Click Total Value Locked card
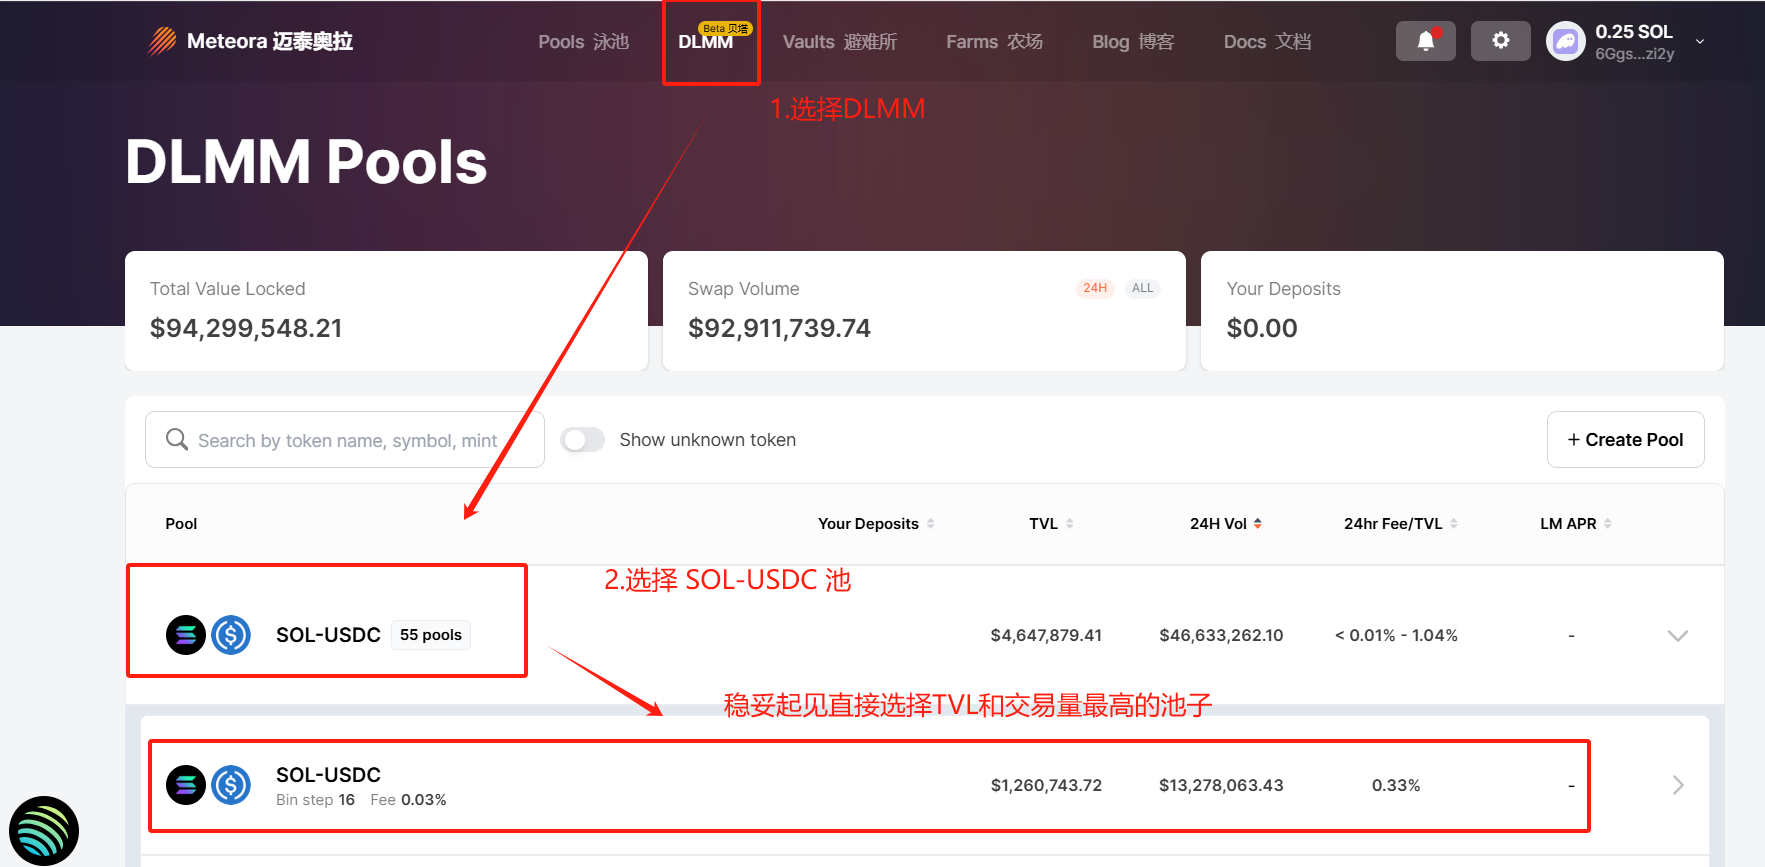This screenshot has height=867, width=1765. click(x=386, y=311)
